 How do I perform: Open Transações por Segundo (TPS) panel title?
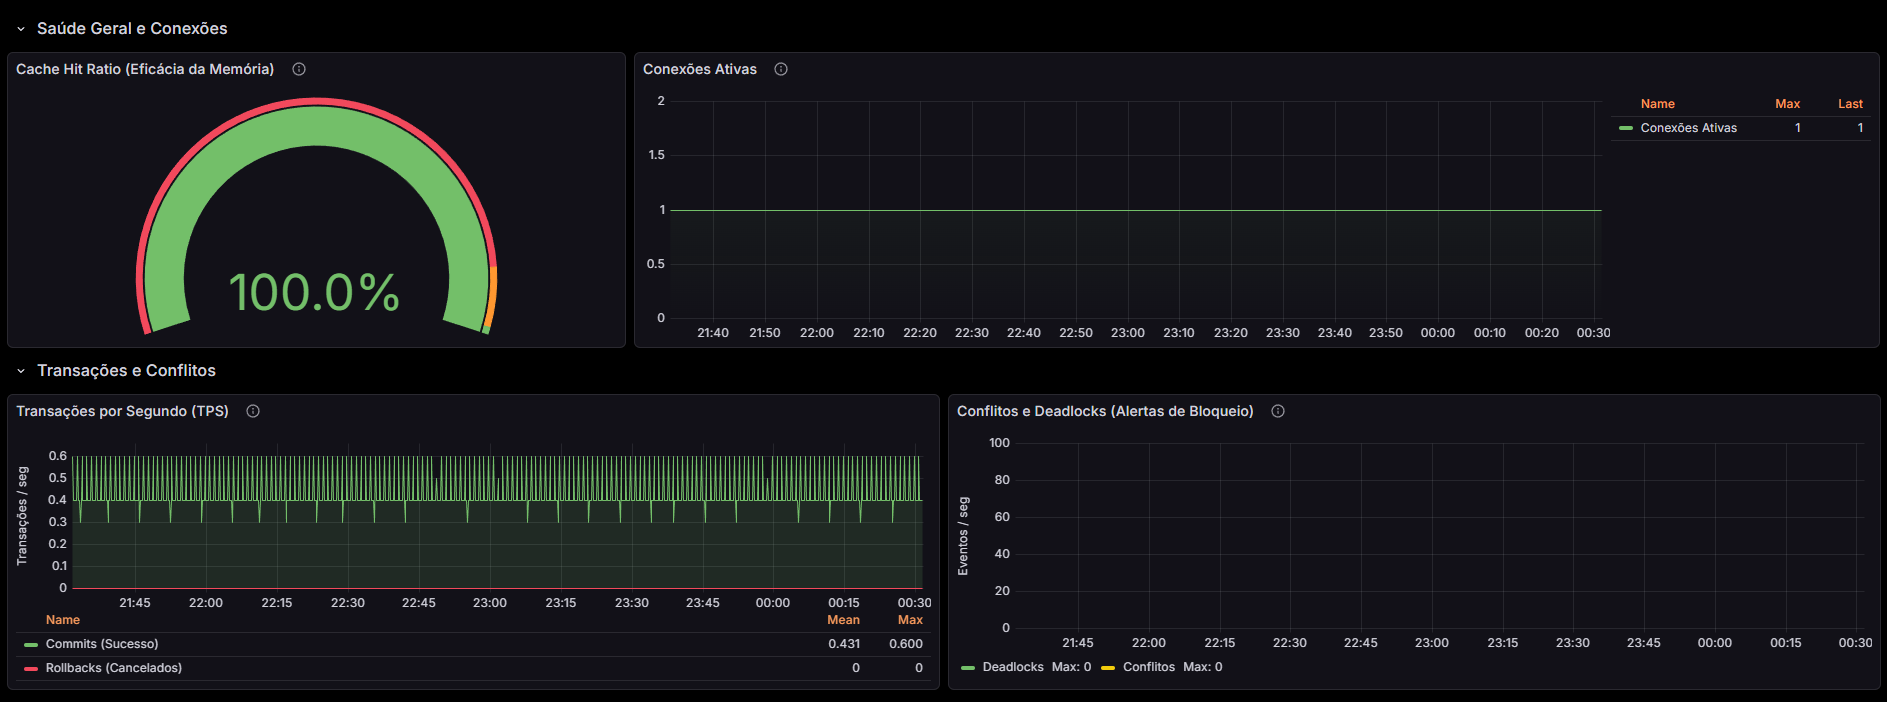pos(122,411)
